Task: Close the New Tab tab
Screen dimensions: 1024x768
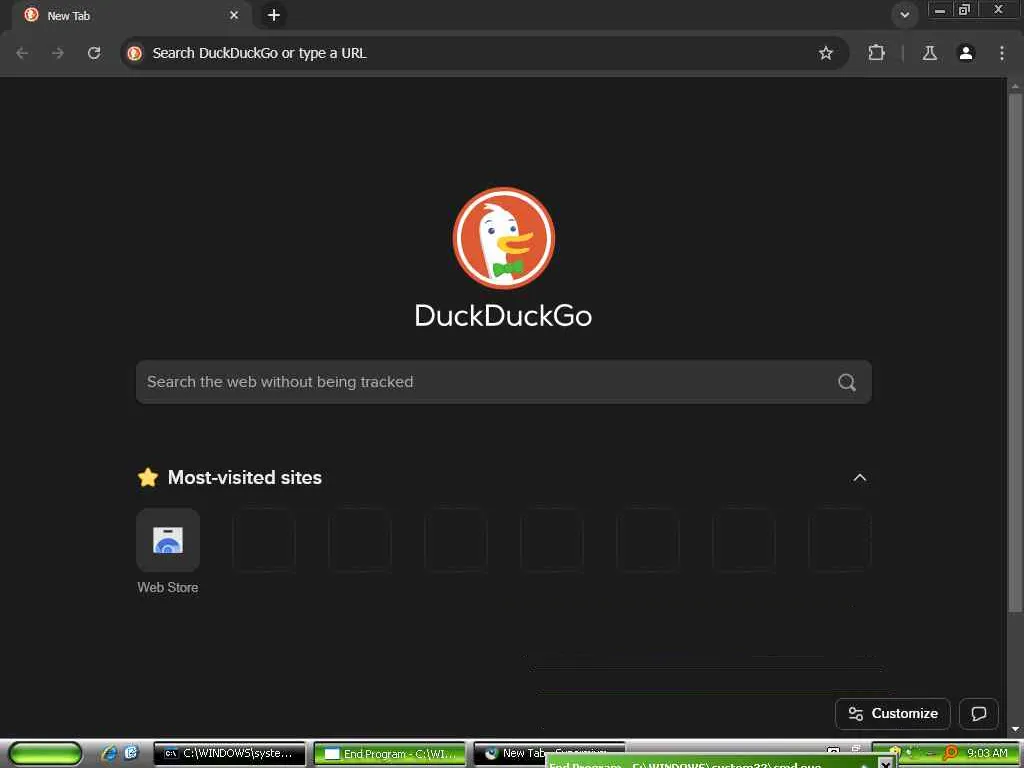Action: point(234,15)
